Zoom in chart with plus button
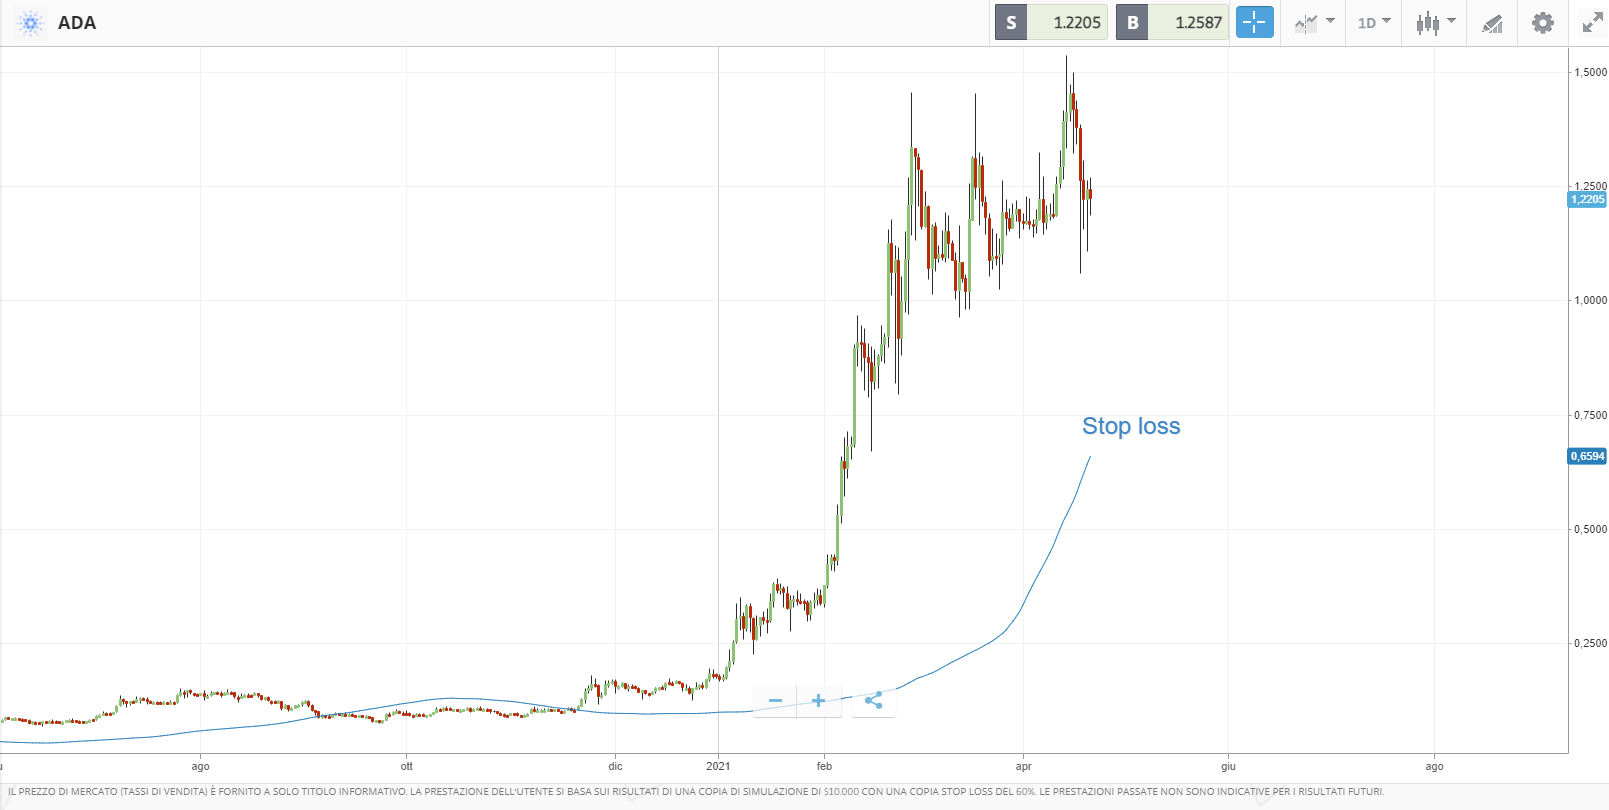1609x810 pixels. pyautogui.click(x=818, y=701)
